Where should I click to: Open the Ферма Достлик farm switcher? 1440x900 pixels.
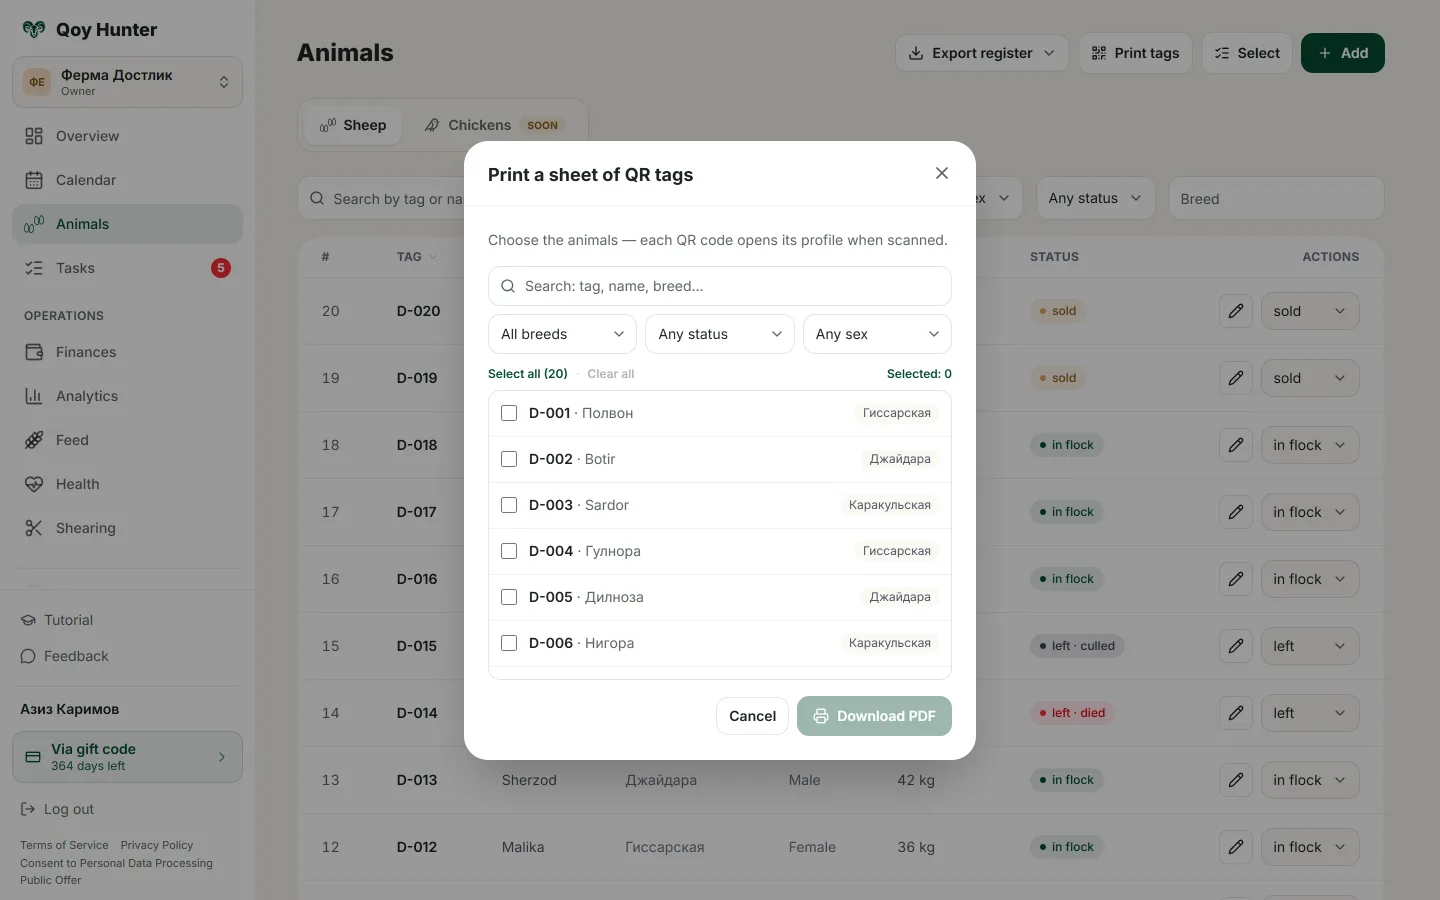[x=127, y=82]
